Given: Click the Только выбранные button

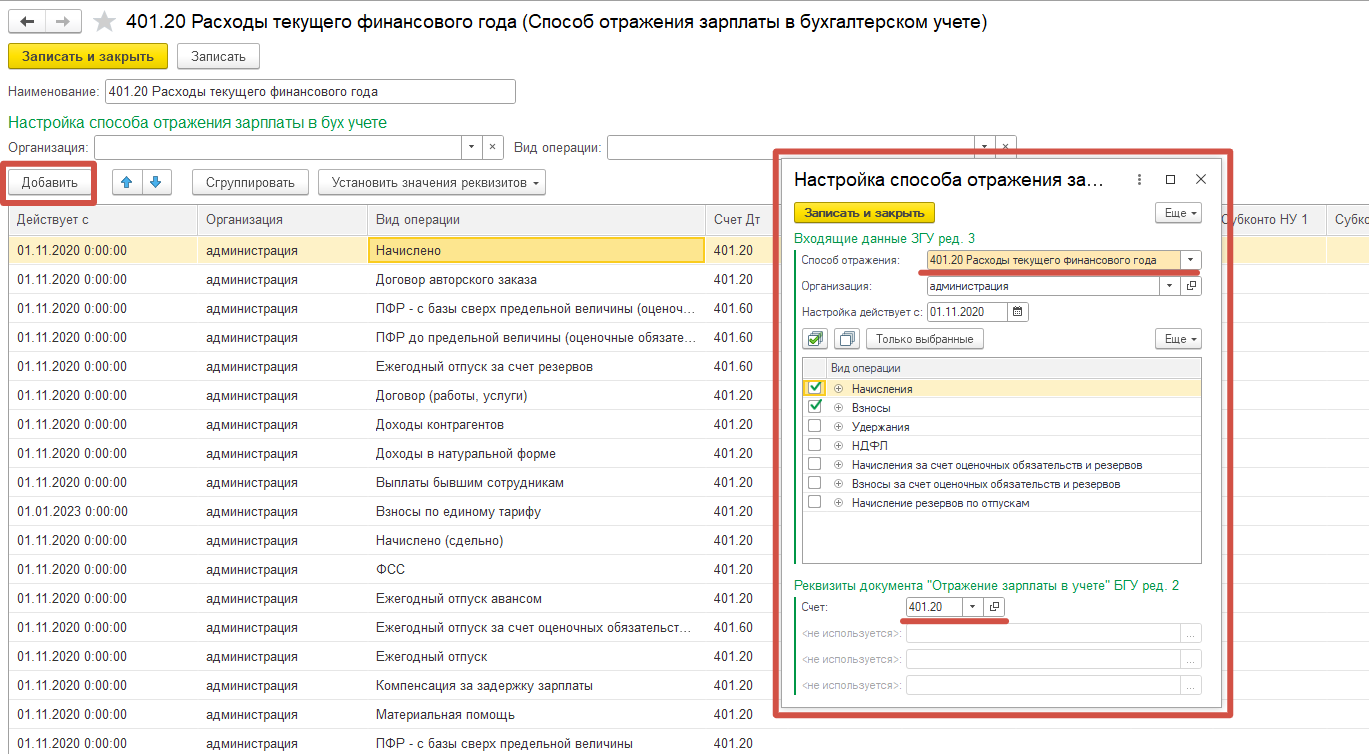Looking at the screenshot, I should click(925, 339).
